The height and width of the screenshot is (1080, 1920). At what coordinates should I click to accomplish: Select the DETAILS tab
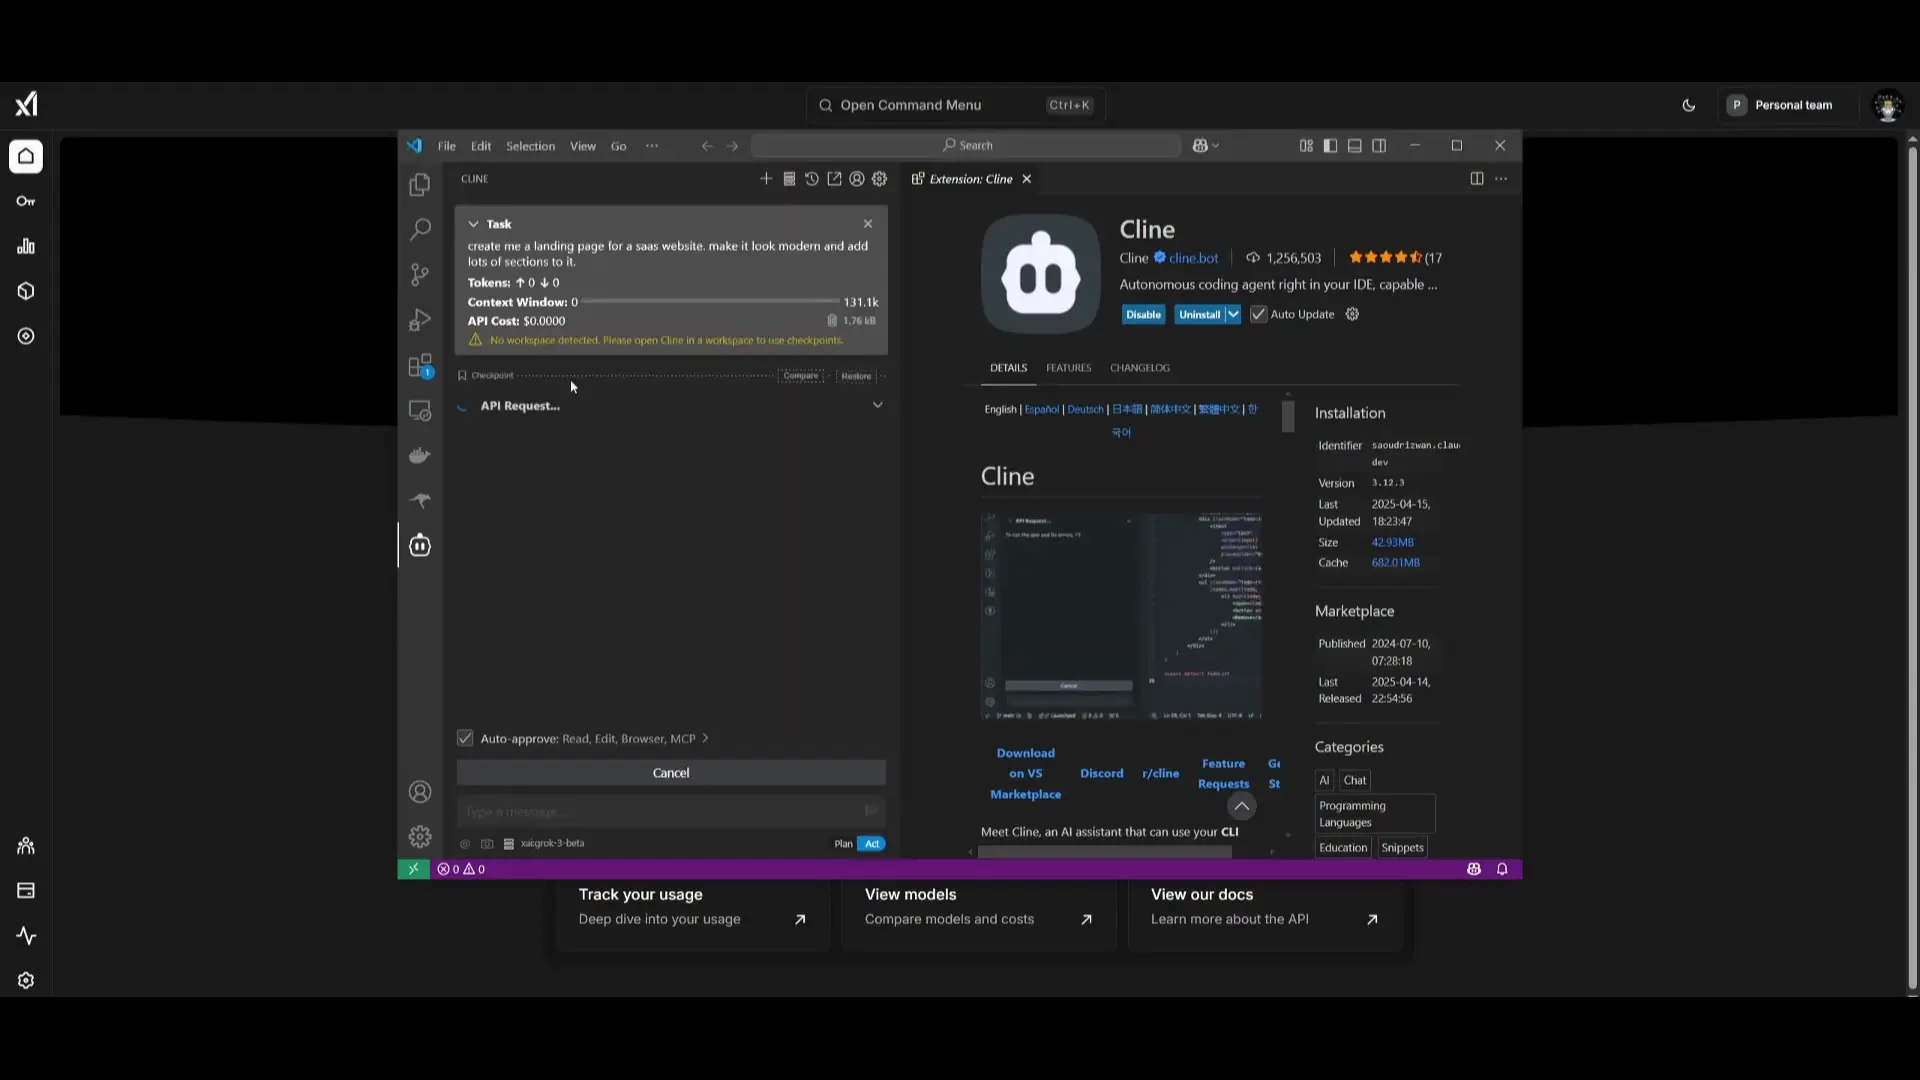tap(1008, 368)
